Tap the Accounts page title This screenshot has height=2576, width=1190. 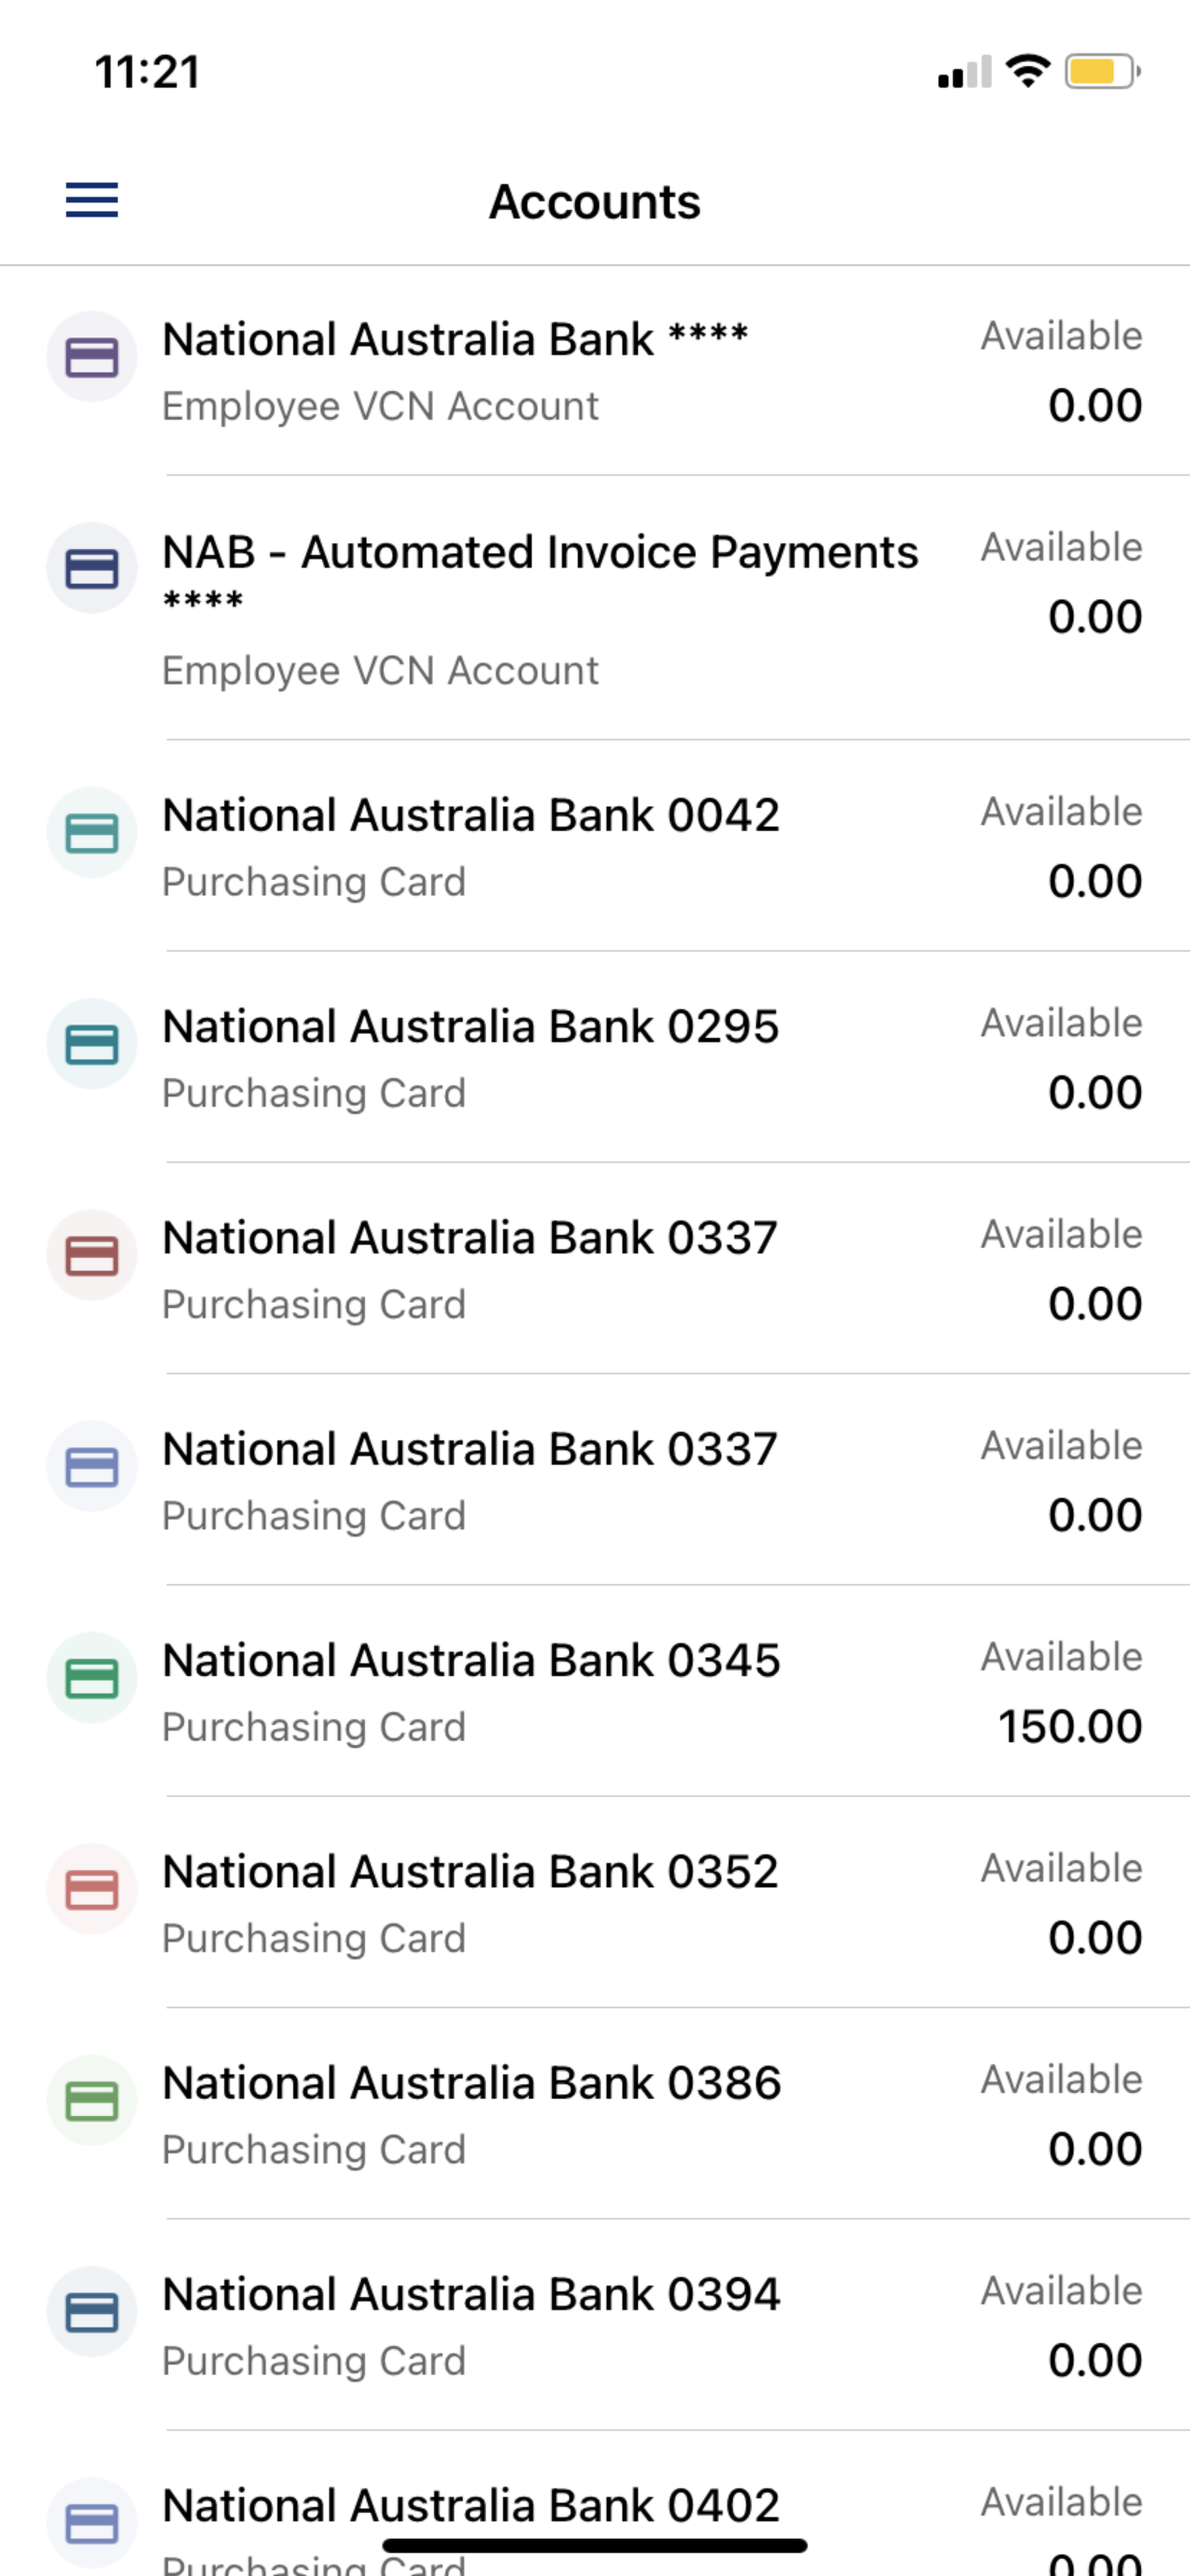pos(595,202)
